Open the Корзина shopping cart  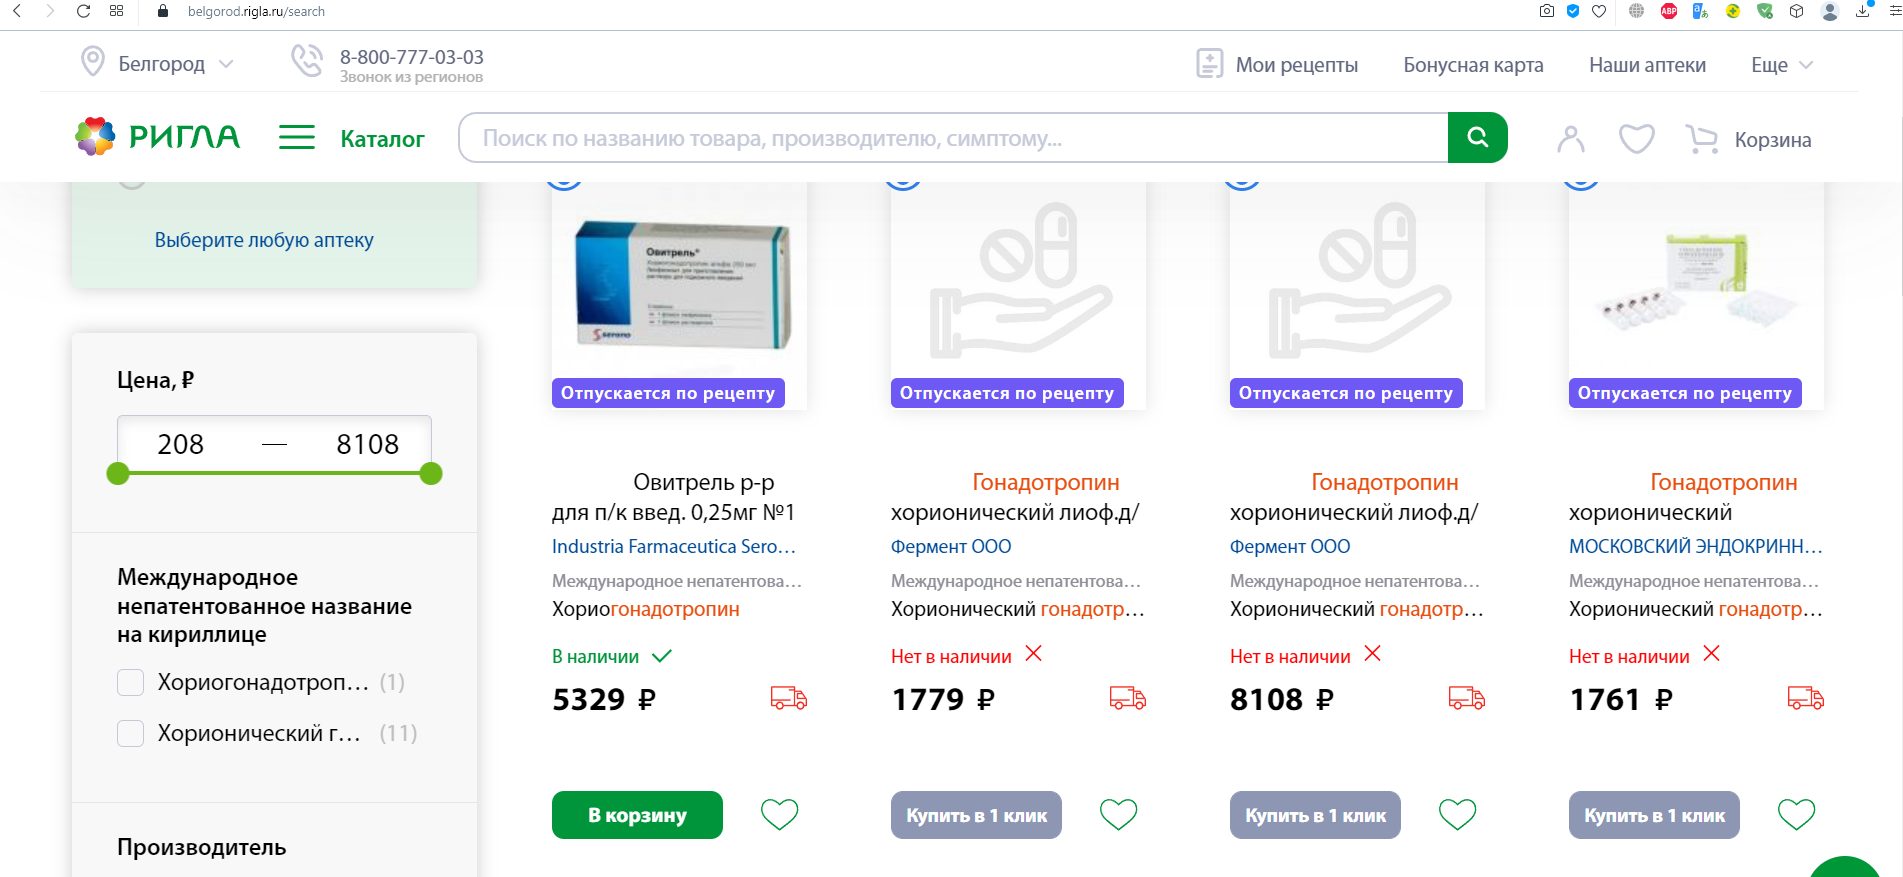point(1749,140)
